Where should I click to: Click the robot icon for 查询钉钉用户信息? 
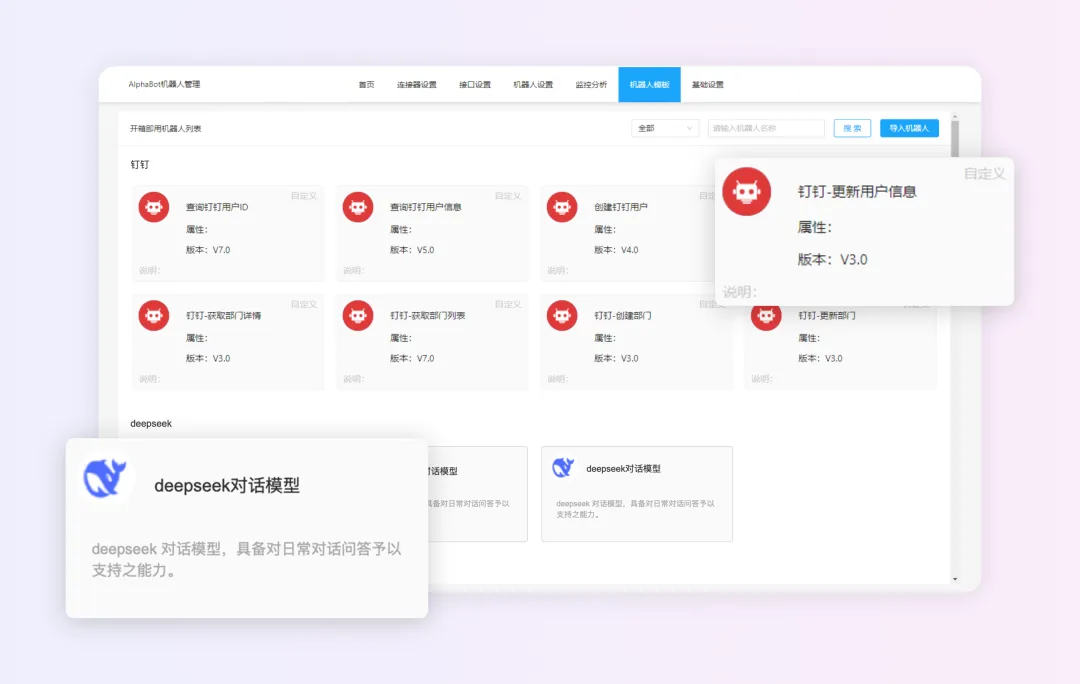point(358,207)
